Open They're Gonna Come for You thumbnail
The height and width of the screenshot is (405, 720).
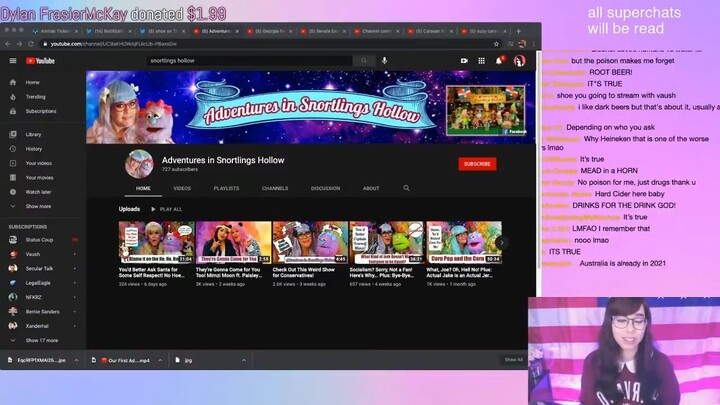click(x=233, y=242)
